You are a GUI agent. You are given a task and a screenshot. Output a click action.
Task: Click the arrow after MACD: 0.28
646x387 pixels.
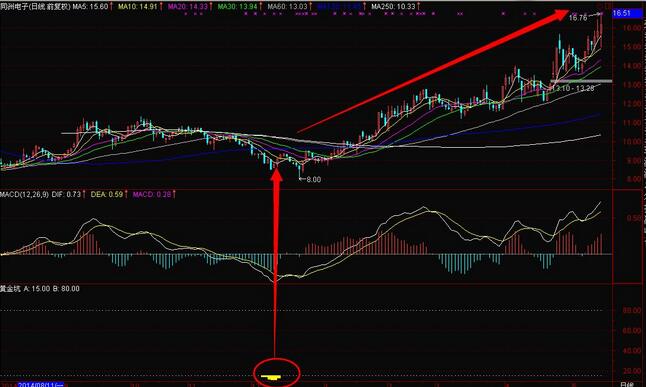coord(174,194)
